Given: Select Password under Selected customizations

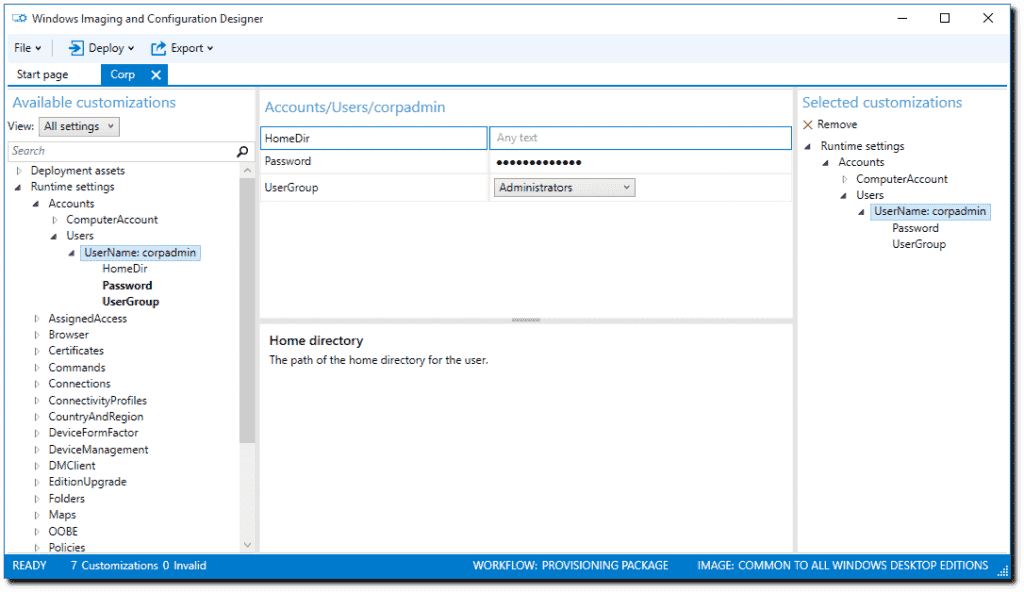Looking at the screenshot, I should [915, 228].
